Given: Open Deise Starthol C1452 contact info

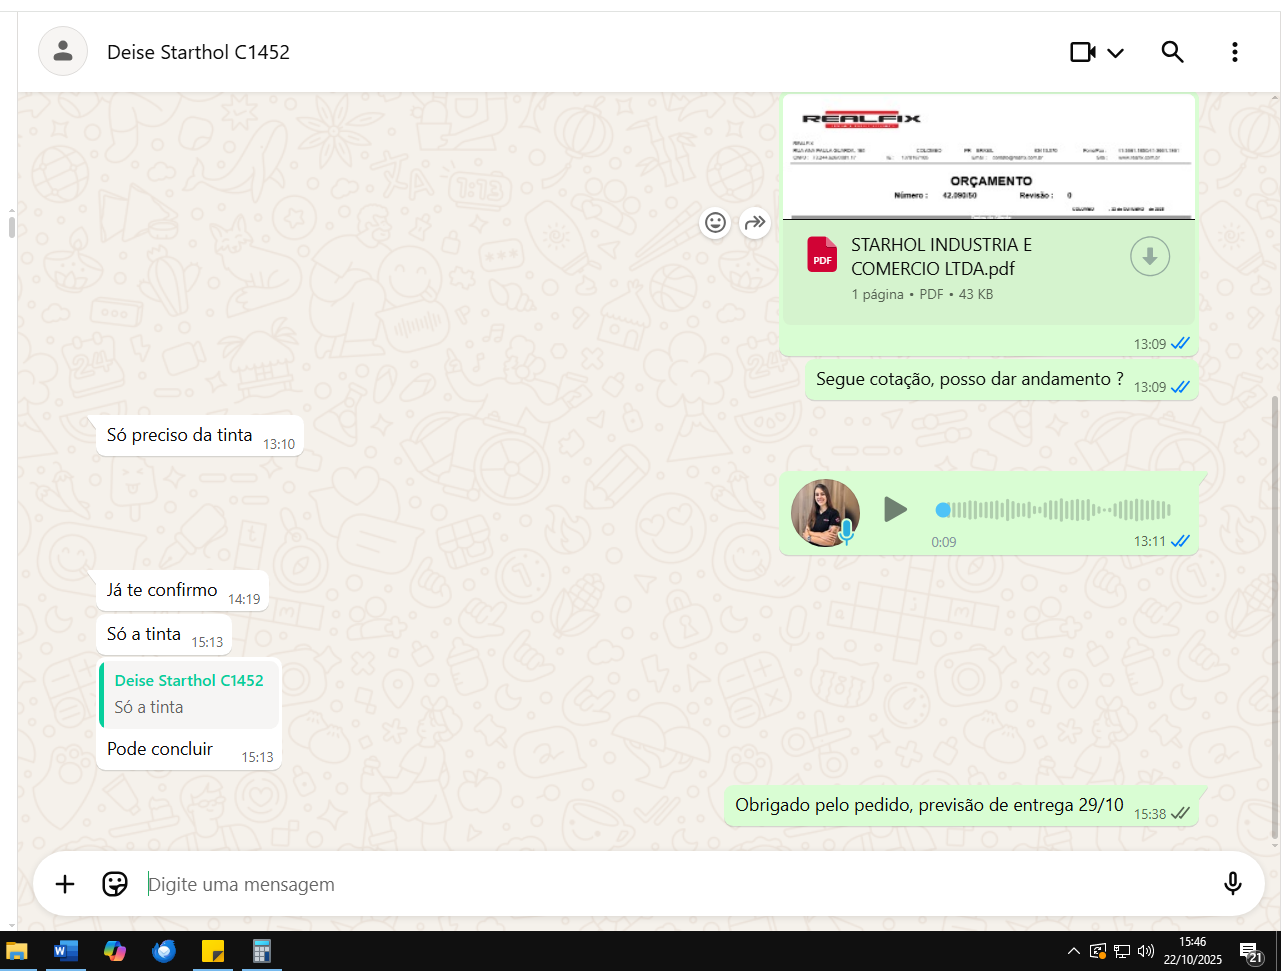Looking at the screenshot, I should click(198, 52).
